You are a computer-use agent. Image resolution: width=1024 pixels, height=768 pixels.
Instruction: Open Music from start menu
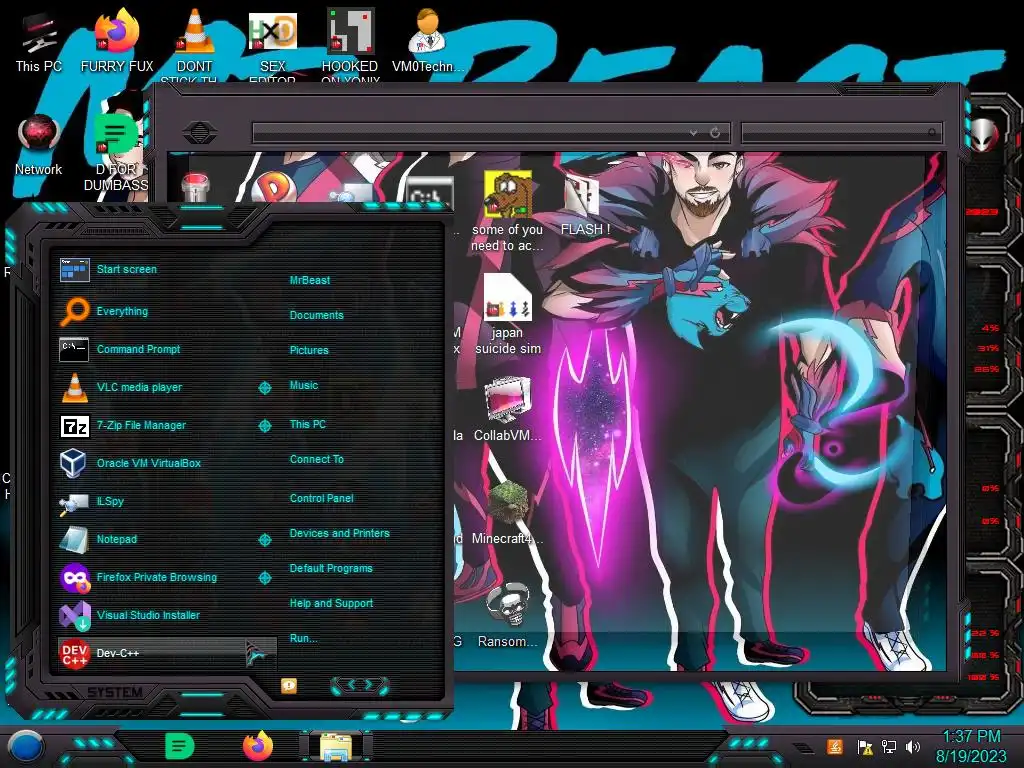pos(304,385)
